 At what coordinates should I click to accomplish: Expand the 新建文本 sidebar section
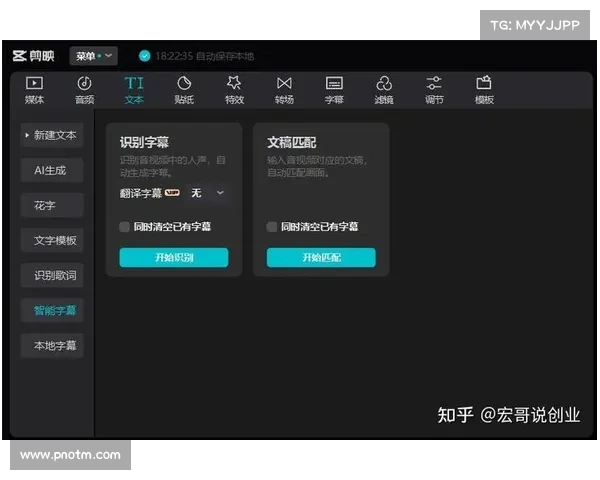point(53,135)
